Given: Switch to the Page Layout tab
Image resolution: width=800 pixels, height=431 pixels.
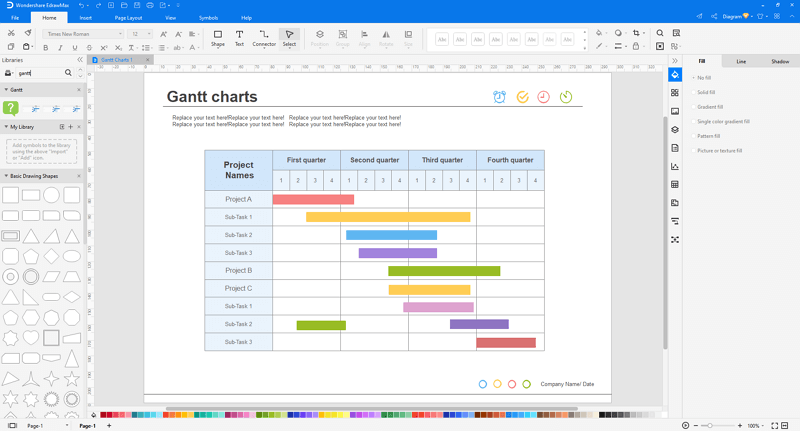Looking at the screenshot, I should tap(128, 18).
